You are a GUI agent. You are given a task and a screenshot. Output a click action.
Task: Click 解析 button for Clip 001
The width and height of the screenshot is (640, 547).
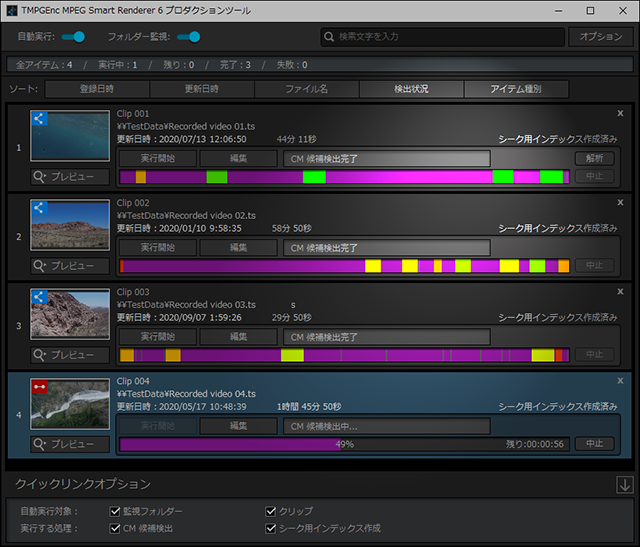tap(594, 158)
